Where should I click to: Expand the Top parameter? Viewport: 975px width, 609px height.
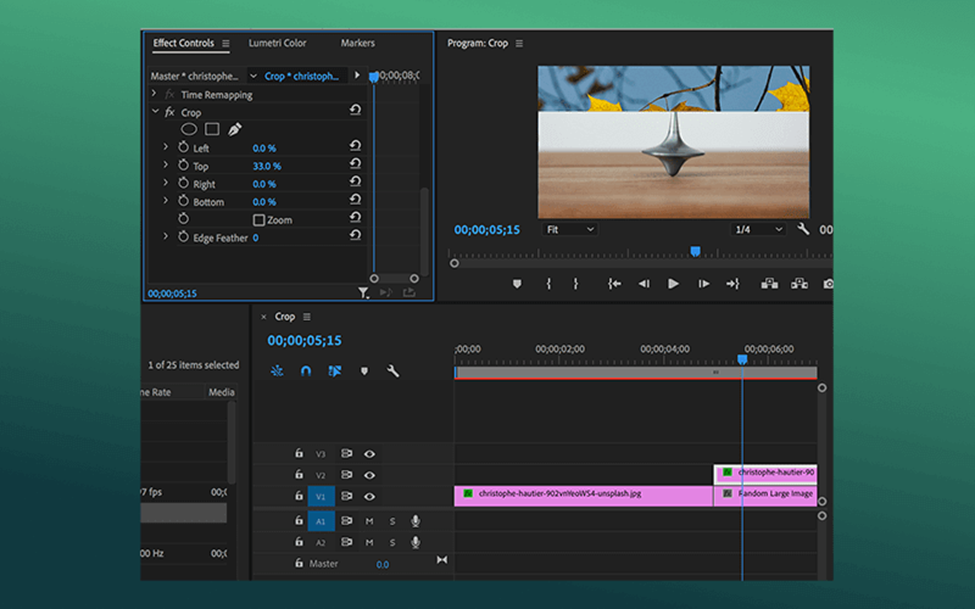[165, 165]
